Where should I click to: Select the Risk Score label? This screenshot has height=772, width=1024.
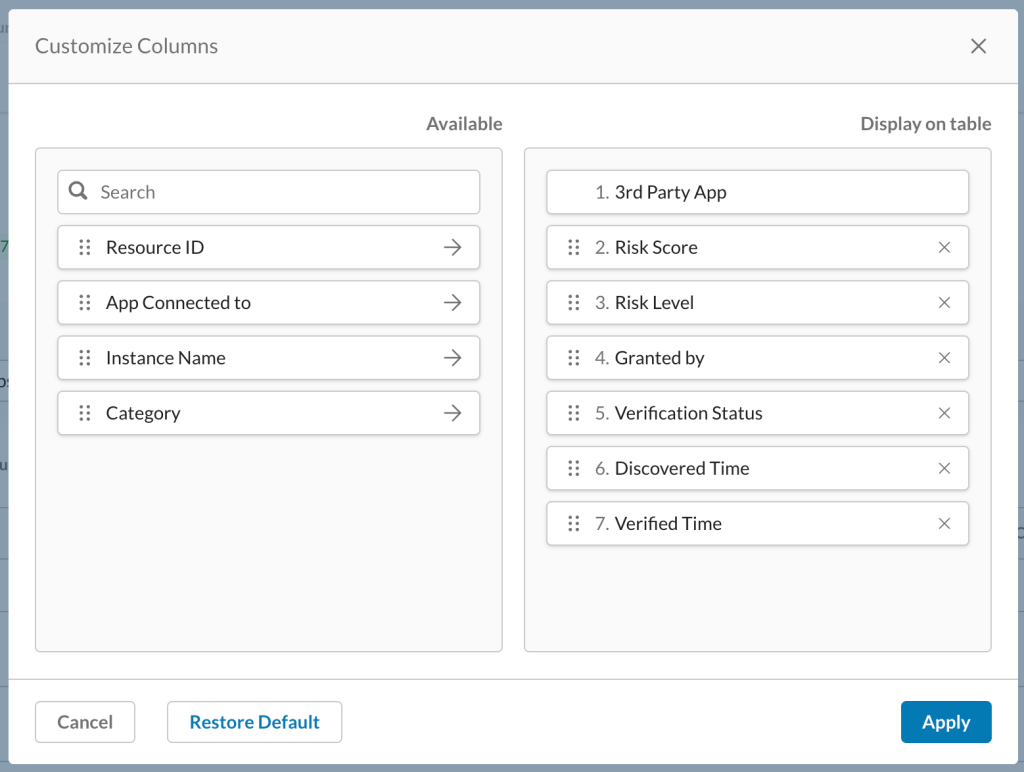pyautogui.click(x=656, y=248)
